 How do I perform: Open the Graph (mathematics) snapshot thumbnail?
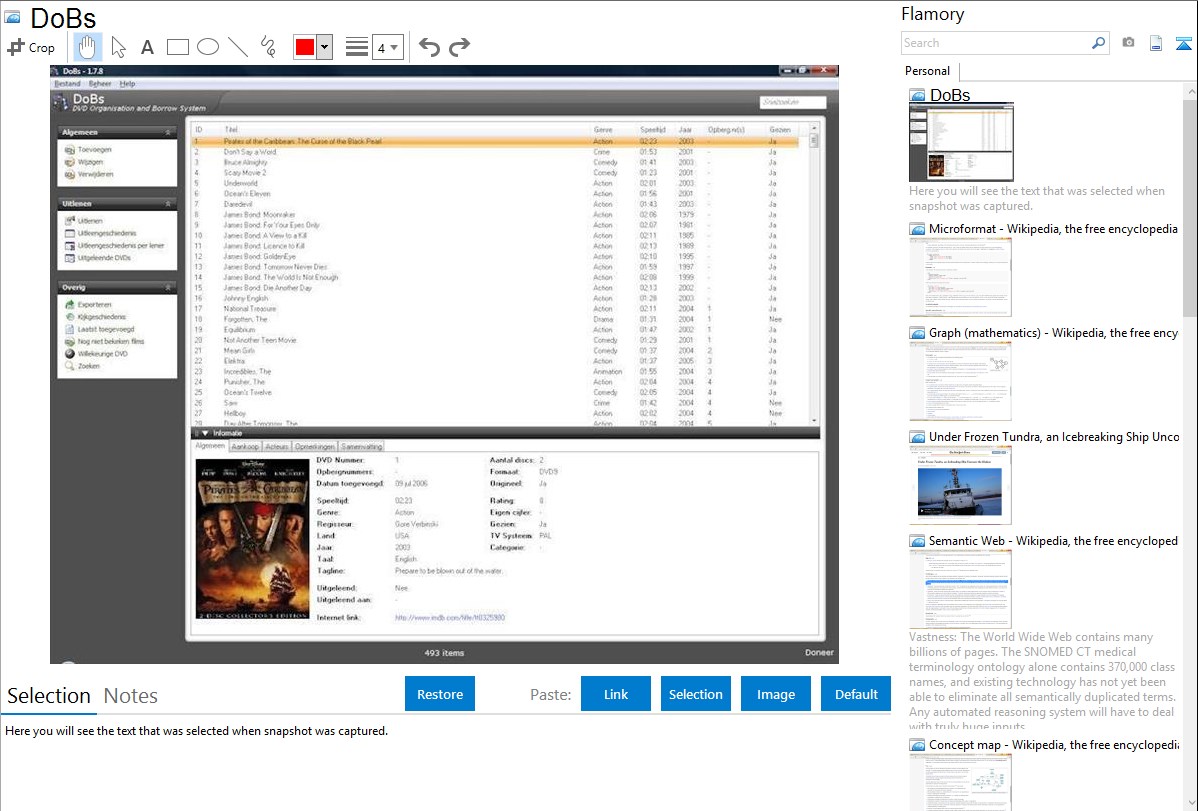point(960,381)
